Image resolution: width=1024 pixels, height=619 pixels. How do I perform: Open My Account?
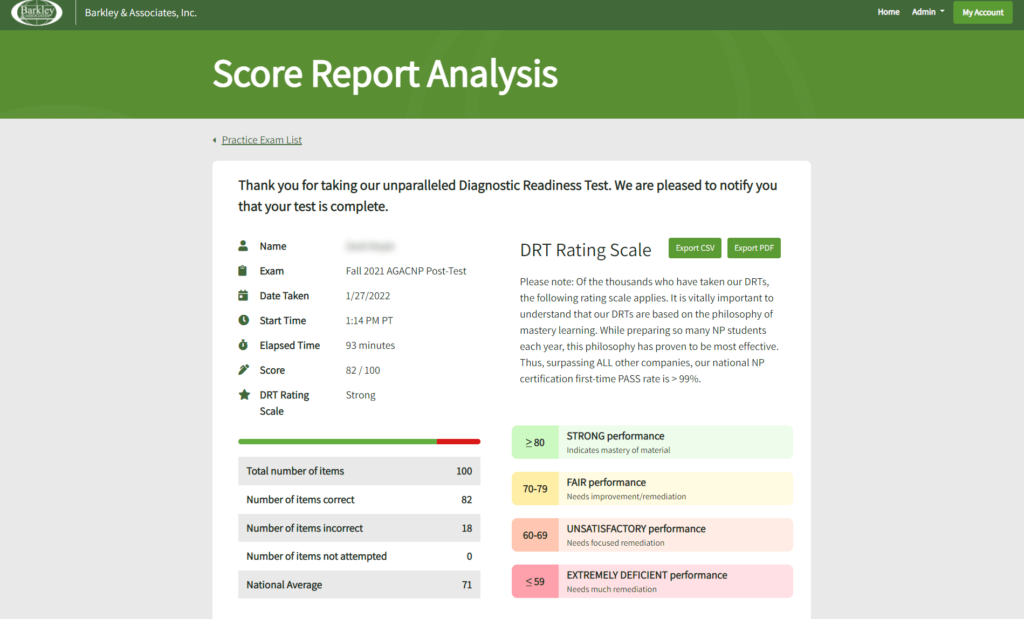click(982, 12)
